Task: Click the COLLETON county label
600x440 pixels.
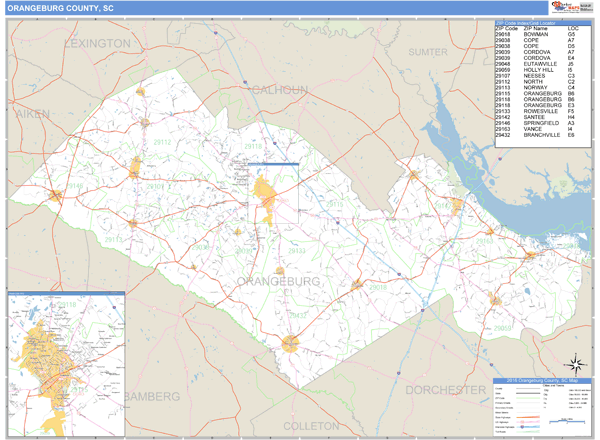Action: pyautogui.click(x=311, y=426)
